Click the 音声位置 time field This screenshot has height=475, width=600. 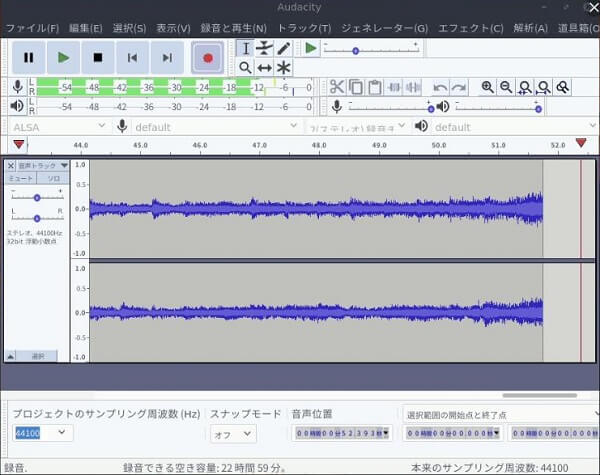(x=342, y=433)
